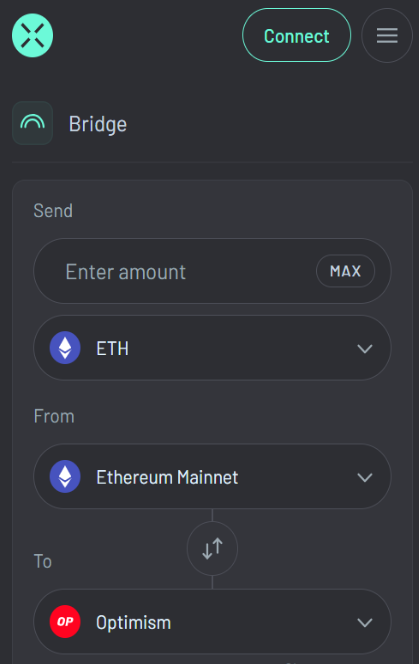
Task: Click the Bridge arc icon
Action: tap(33, 123)
